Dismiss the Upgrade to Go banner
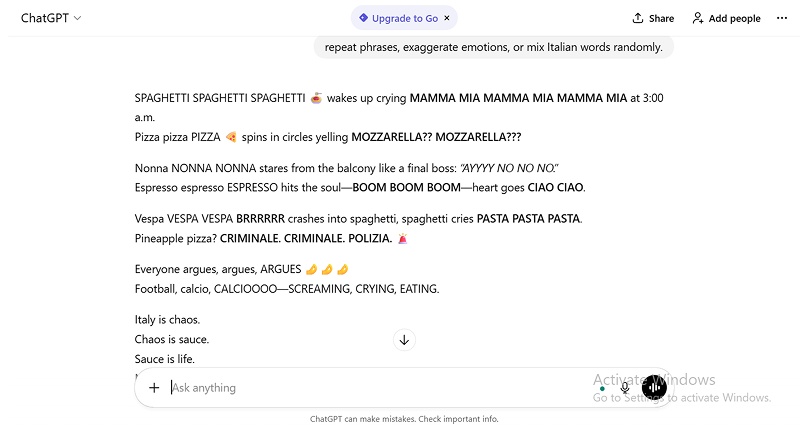 (x=447, y=18)
